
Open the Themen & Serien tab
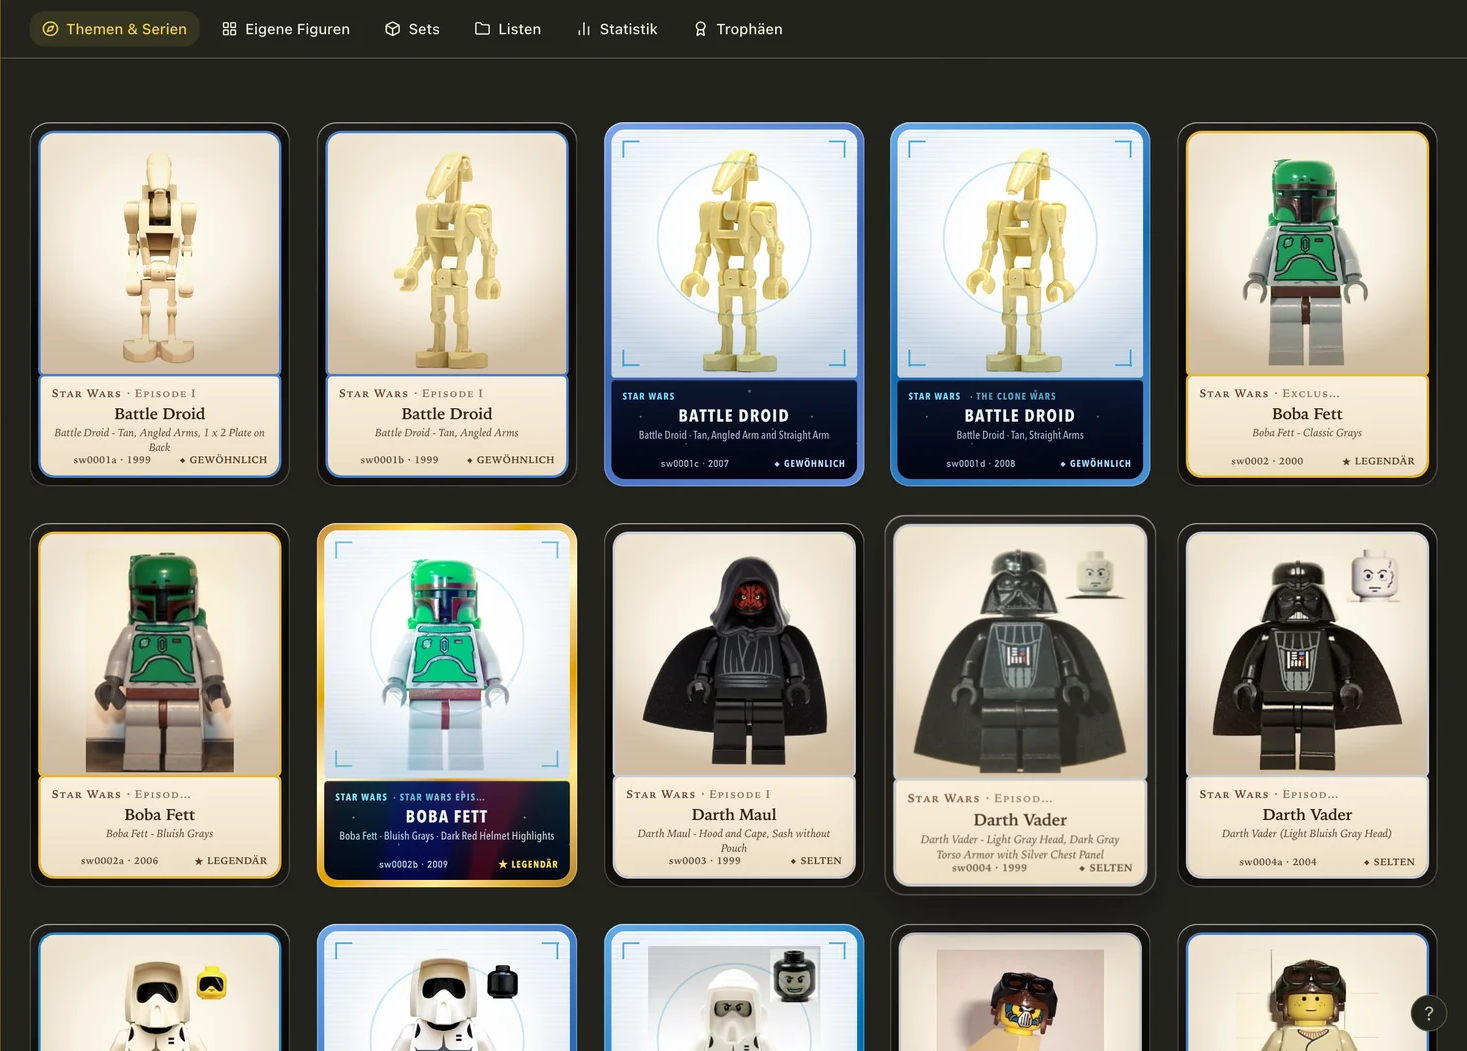point(114,29)
